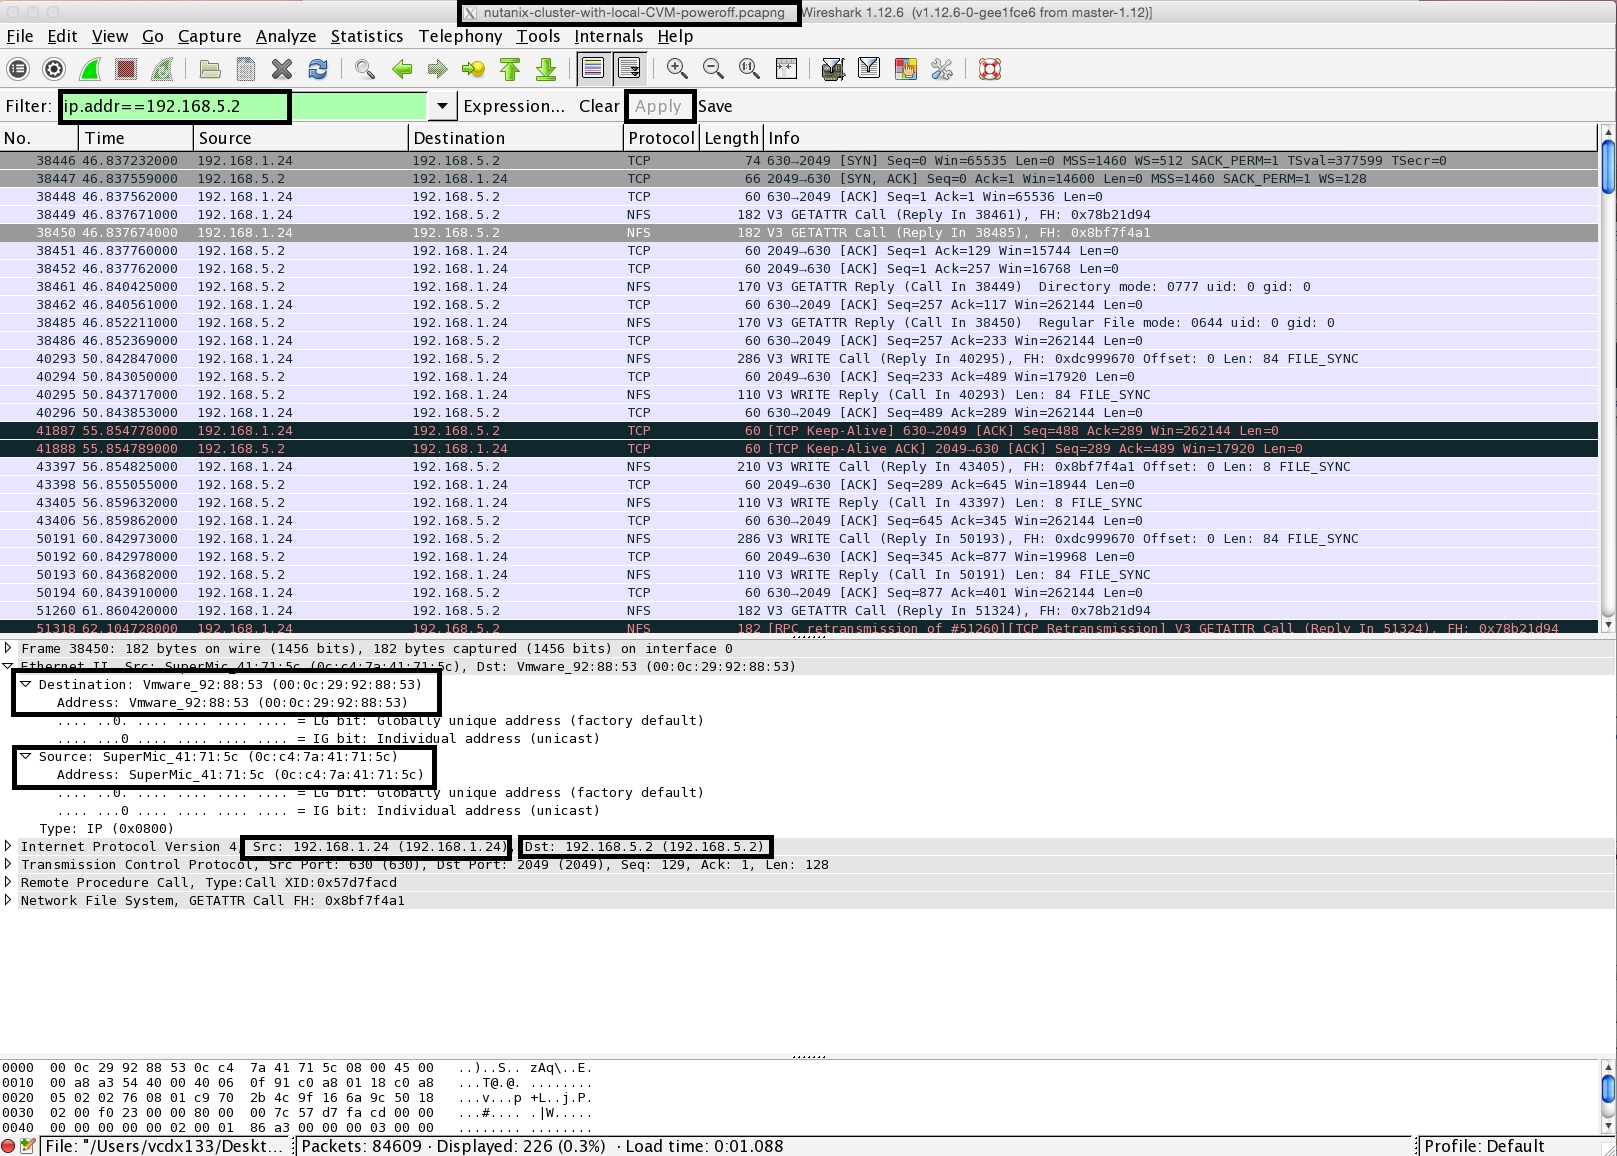Expand the Network File System section
The height and width of the screenshot is (1156, 1617).
tap(8, 900)
